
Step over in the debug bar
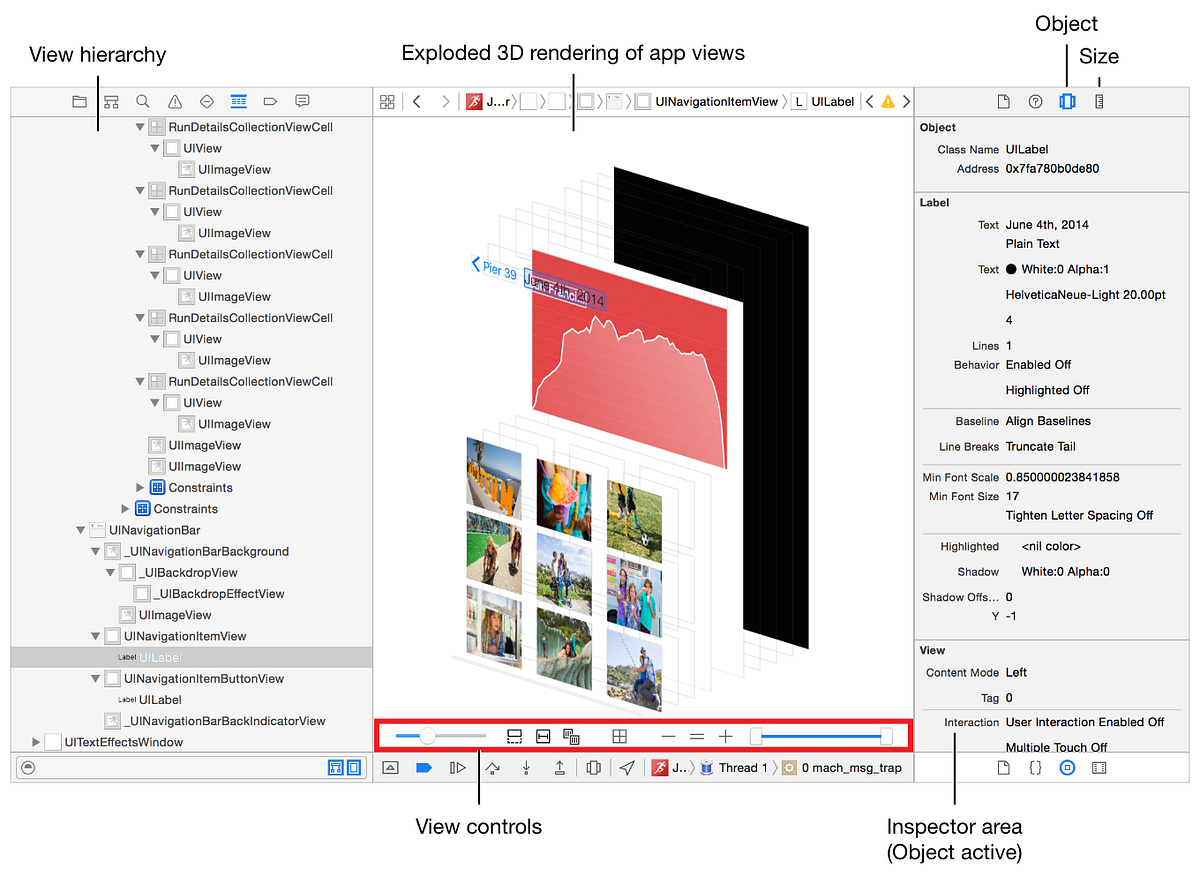(x=493, y=767)
